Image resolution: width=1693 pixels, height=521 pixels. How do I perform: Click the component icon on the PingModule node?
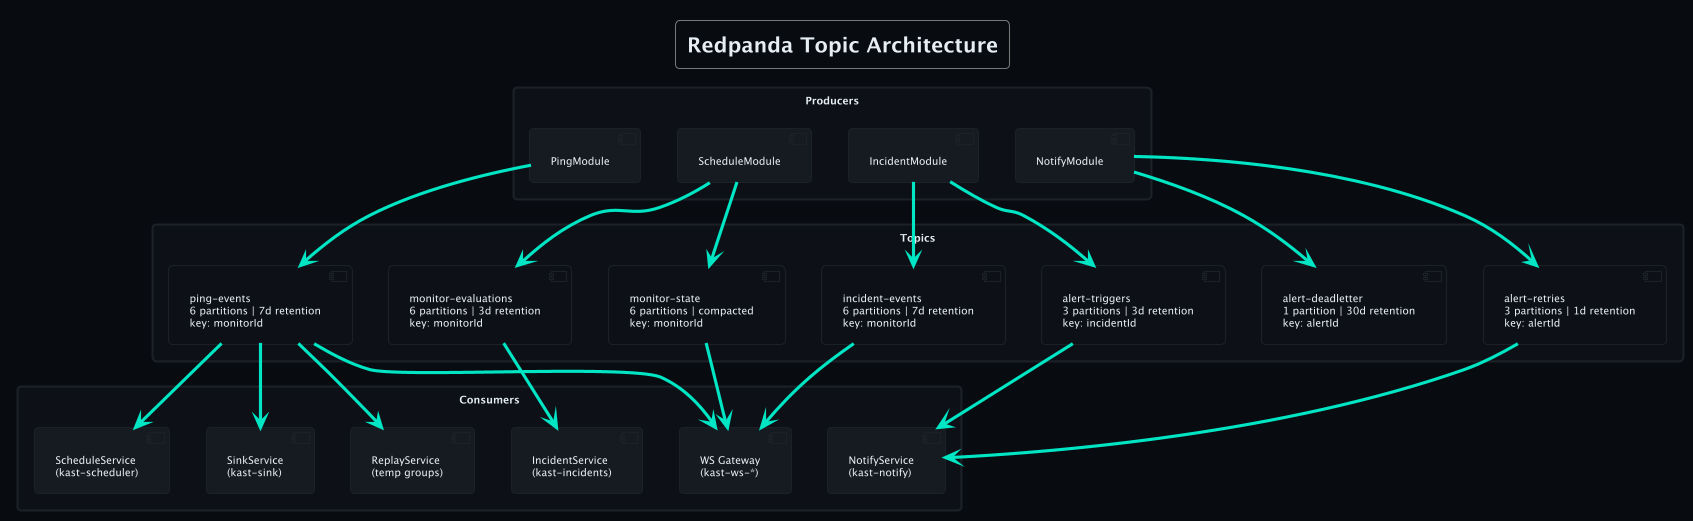coord(626,139)
